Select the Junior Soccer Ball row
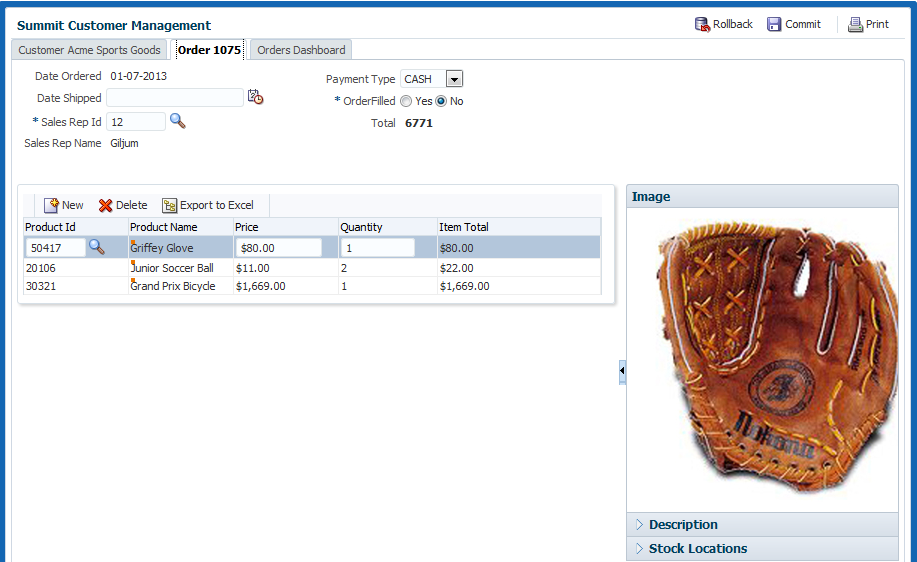This screenshot has height=562, width=917. pyautogui.click(x=312, y=268)
